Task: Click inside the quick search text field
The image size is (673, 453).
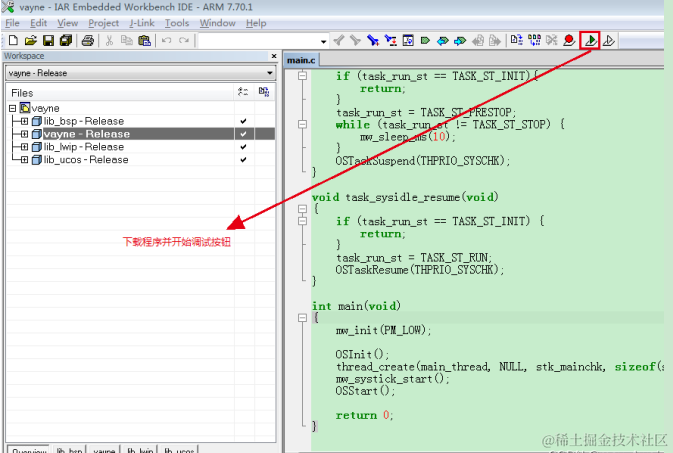Action: 259,41
